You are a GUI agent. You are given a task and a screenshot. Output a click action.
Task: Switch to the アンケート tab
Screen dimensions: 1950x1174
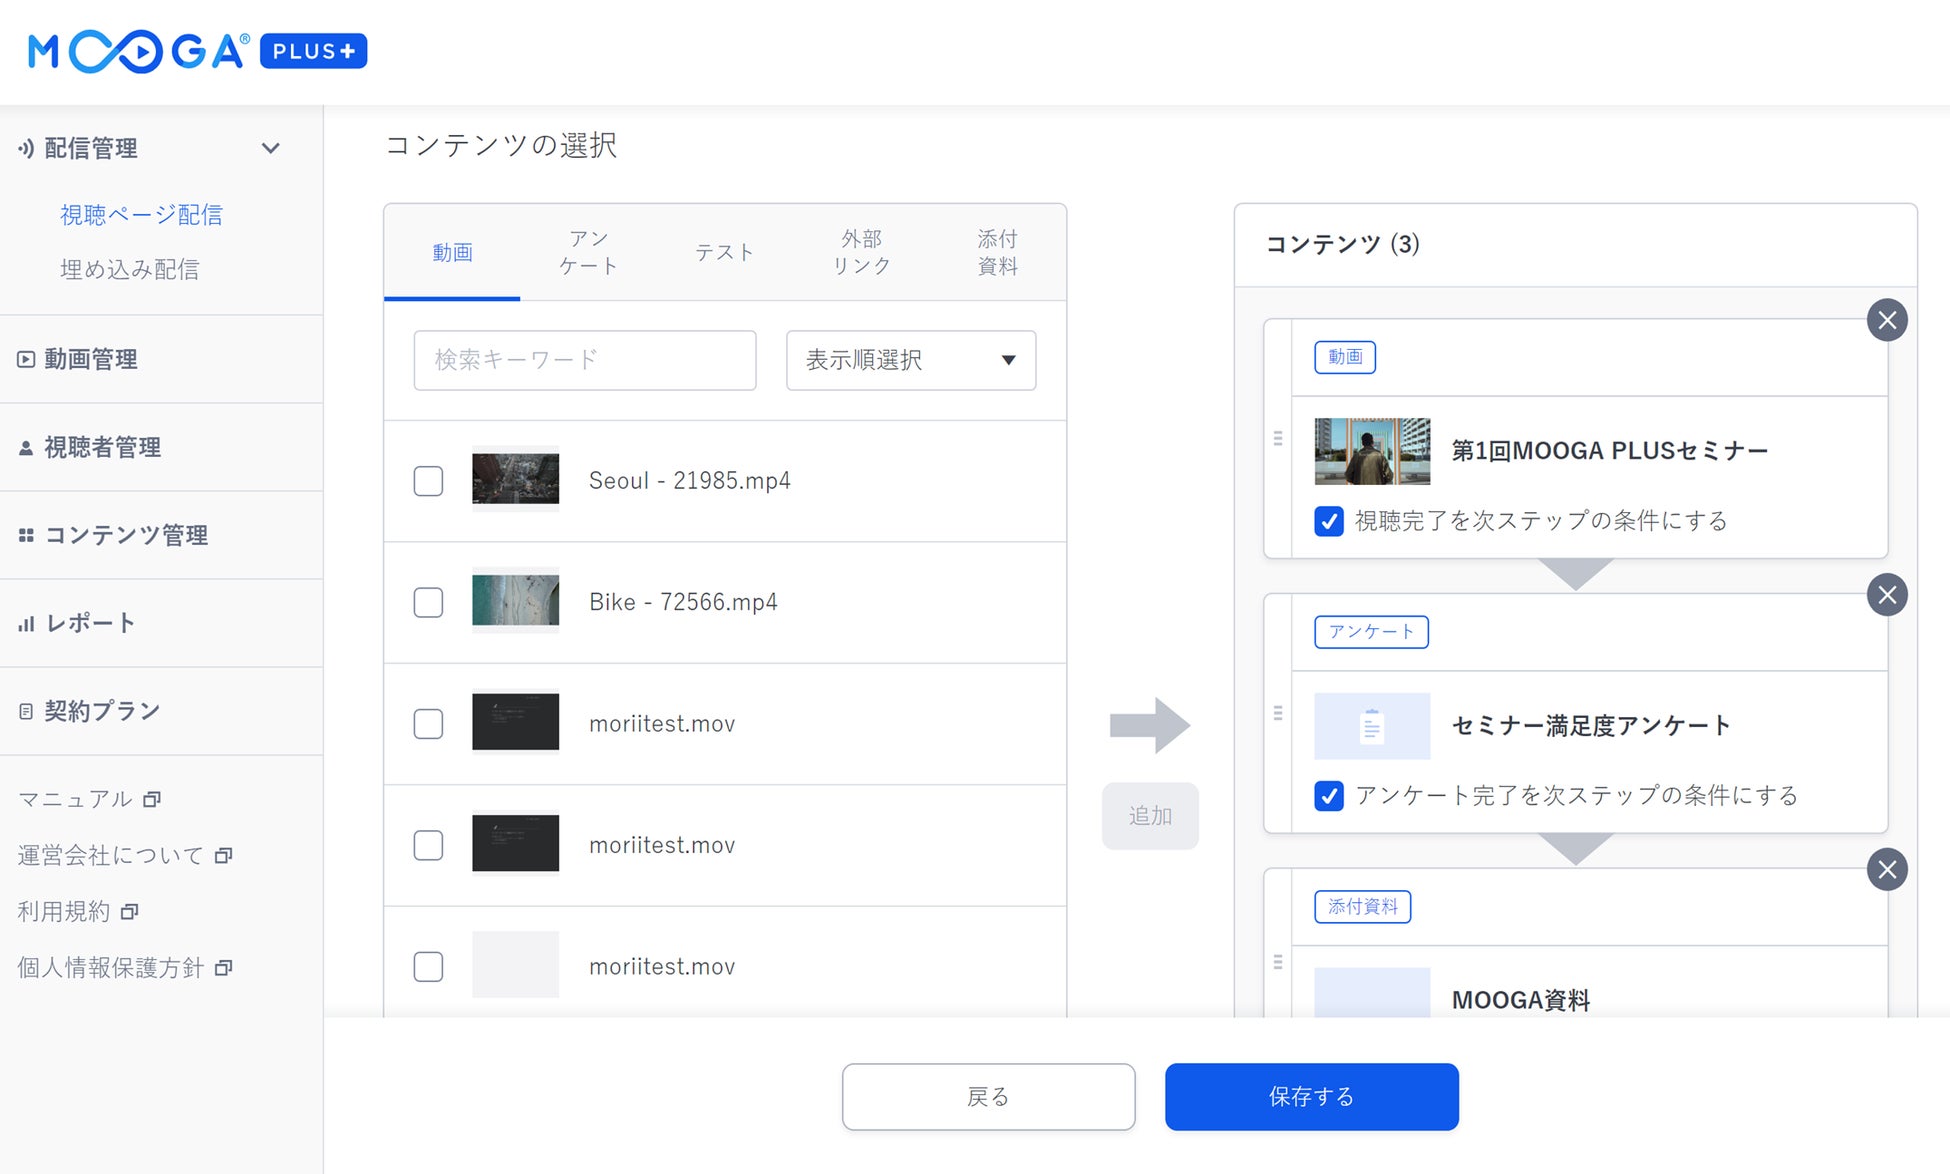pos(588,252)
